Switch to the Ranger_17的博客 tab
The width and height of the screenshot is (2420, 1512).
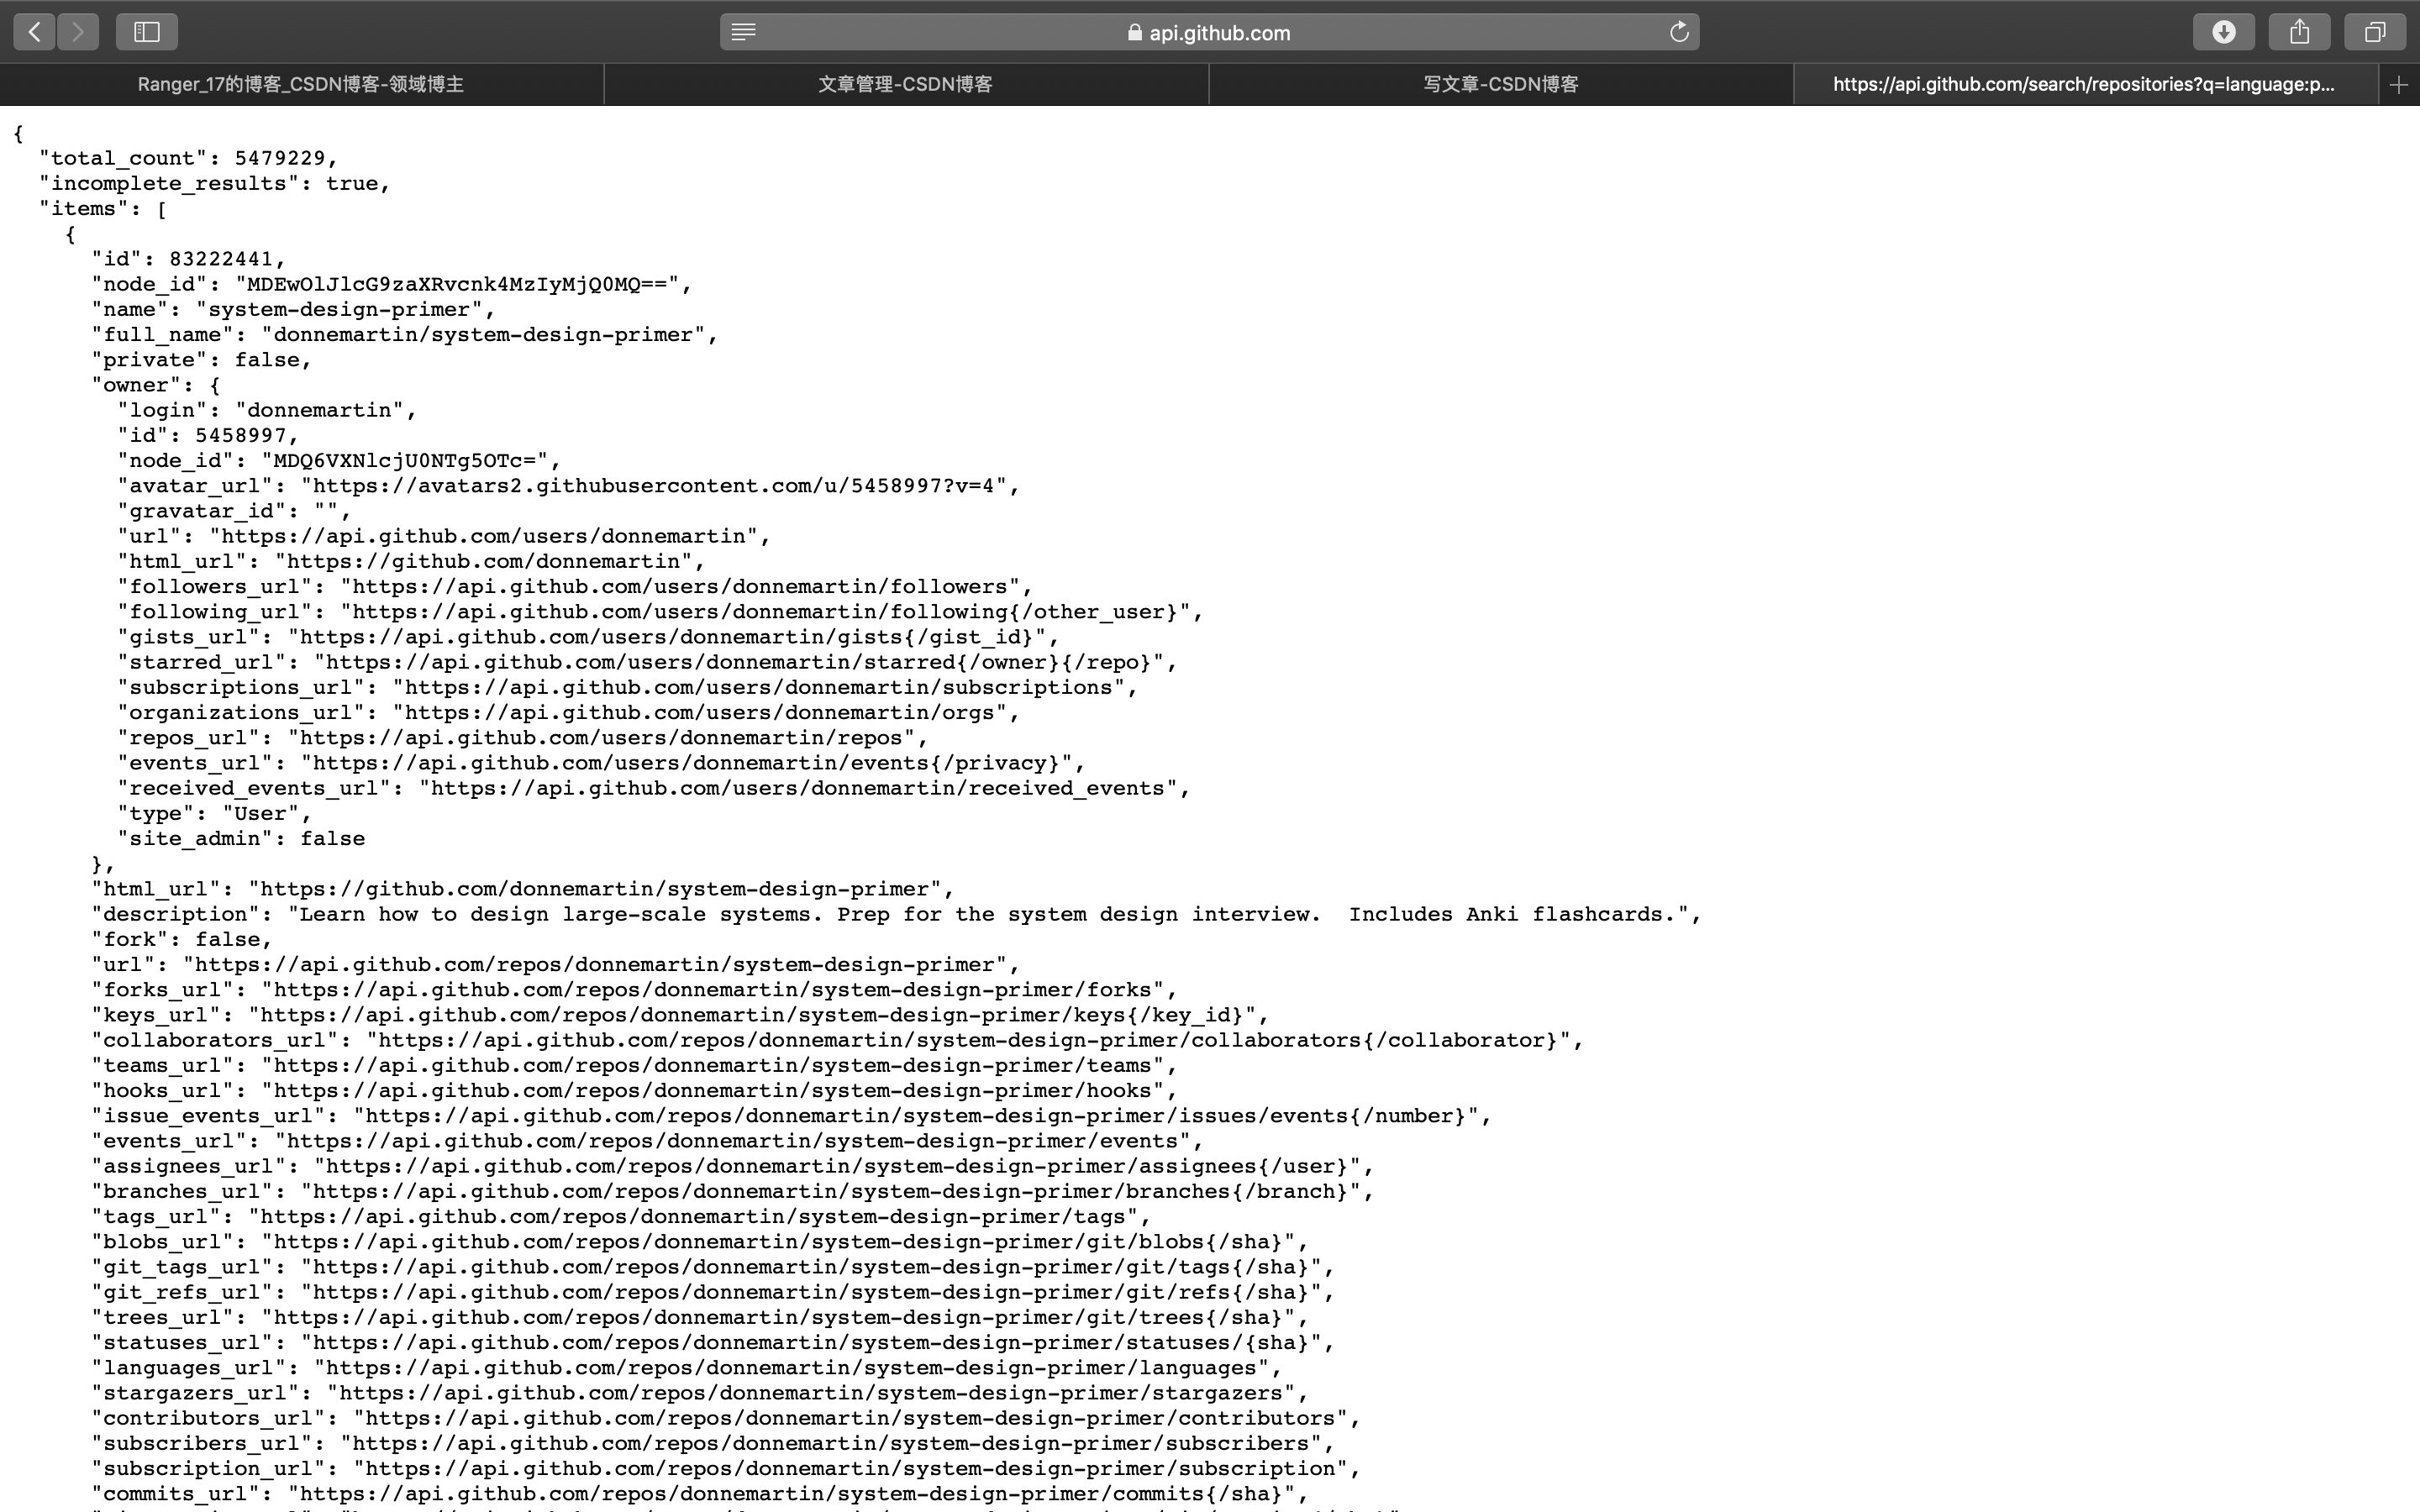pyautogui.click(x=301, y=85)
